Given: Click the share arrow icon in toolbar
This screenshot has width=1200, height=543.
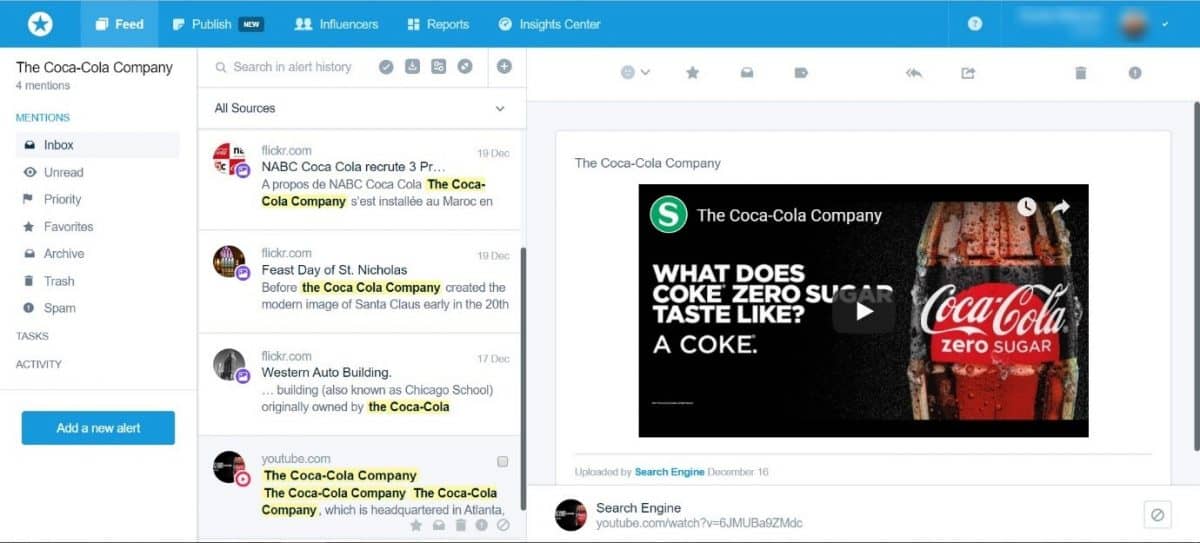Looking at the screenshot, I should coord(968,72).
